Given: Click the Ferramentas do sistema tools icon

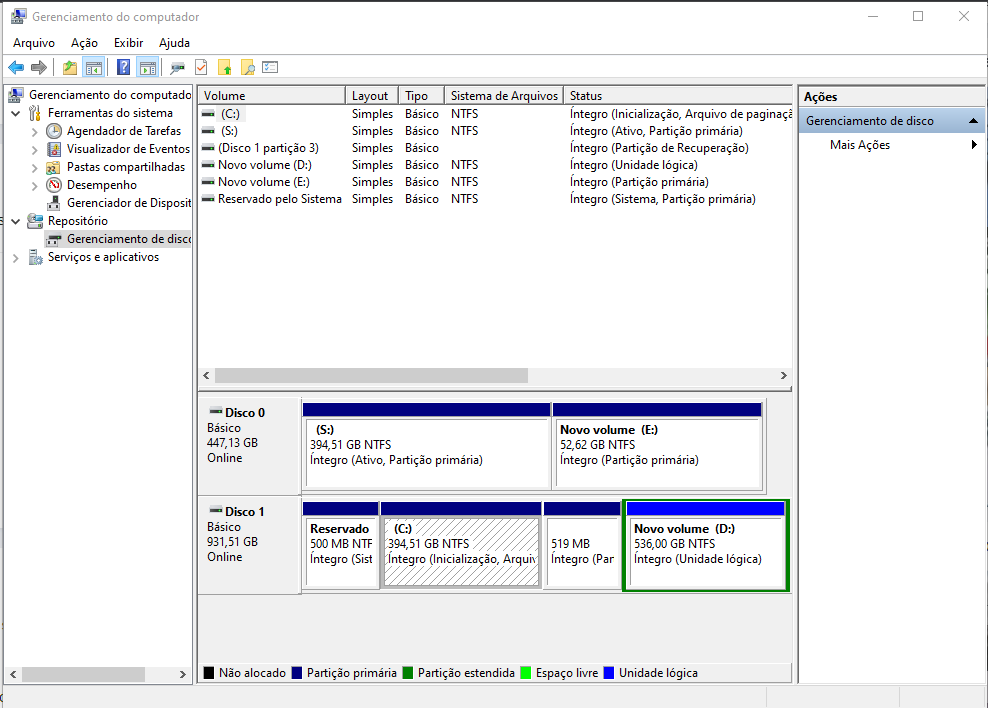Looking at the screenshot, I should (35, 113).
